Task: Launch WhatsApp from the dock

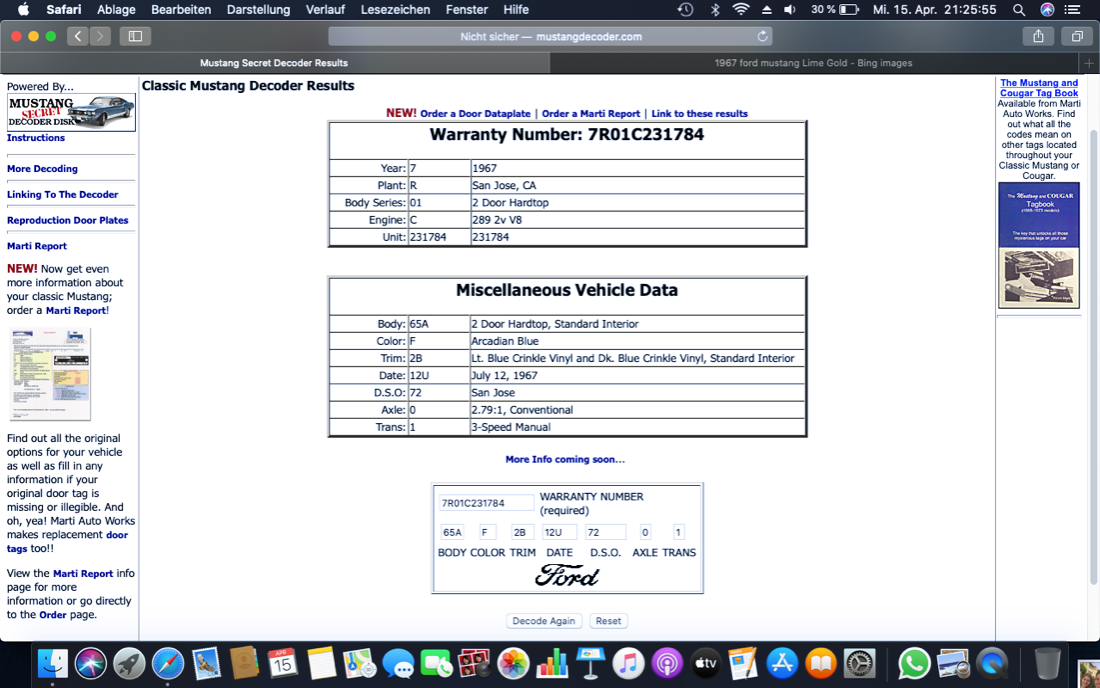Action: pyautogui.click(x=913, y=663)
